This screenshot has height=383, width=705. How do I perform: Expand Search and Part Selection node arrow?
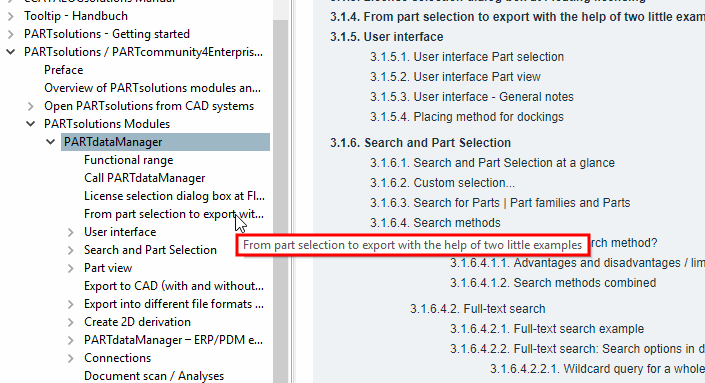[71, 250]
